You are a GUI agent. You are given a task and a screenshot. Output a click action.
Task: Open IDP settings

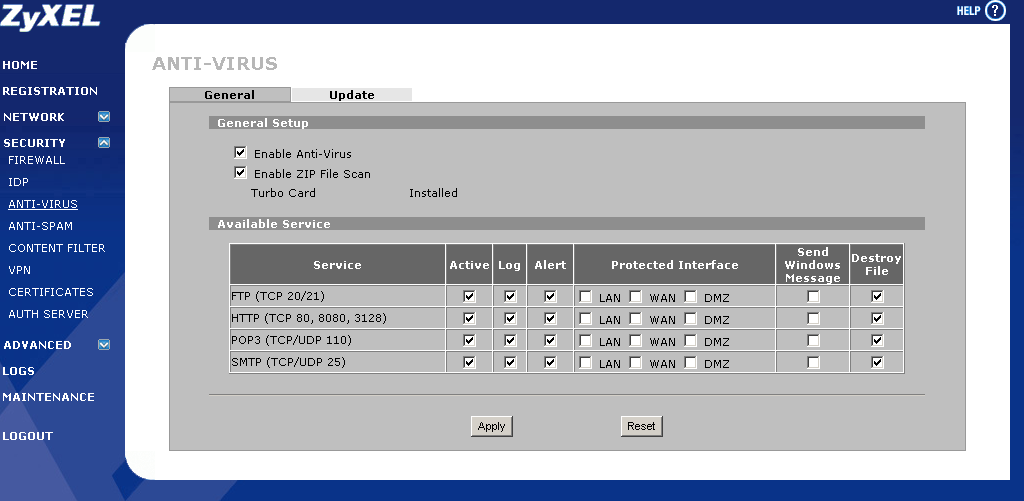(18, 182)
